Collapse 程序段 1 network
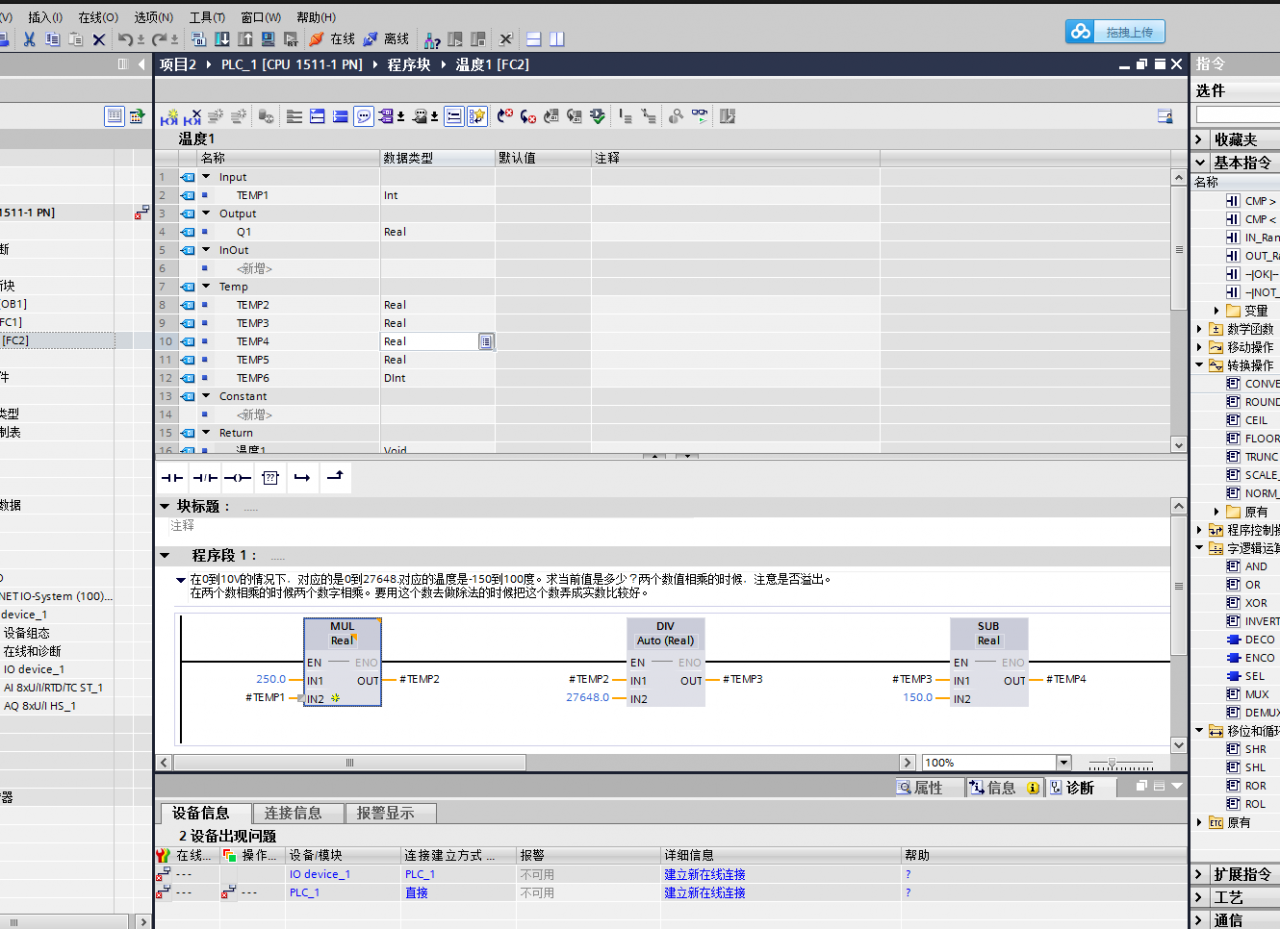Image resolution: width=1280 pixels, height=929 pixels. tap(165, 555)
